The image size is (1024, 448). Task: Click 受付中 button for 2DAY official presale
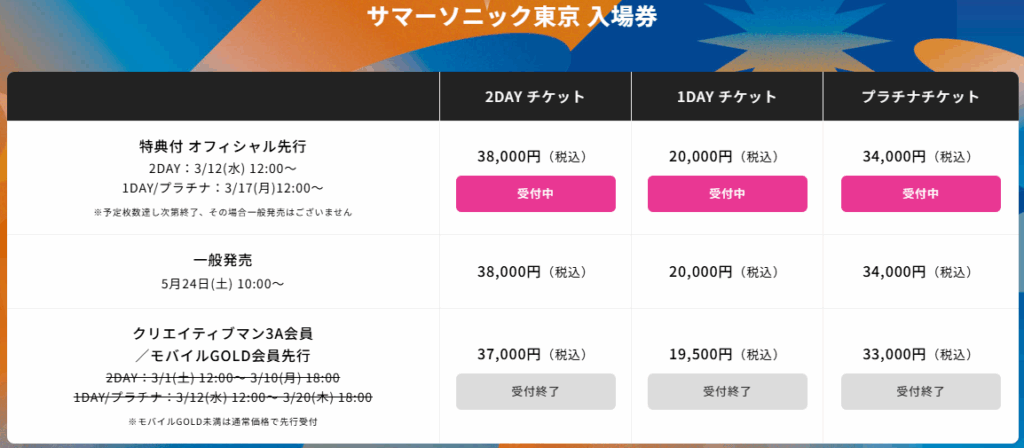[536, 193]
